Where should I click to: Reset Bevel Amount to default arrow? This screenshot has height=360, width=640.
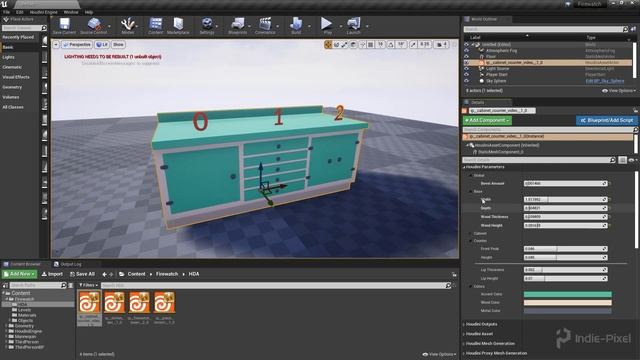[610, 184]
